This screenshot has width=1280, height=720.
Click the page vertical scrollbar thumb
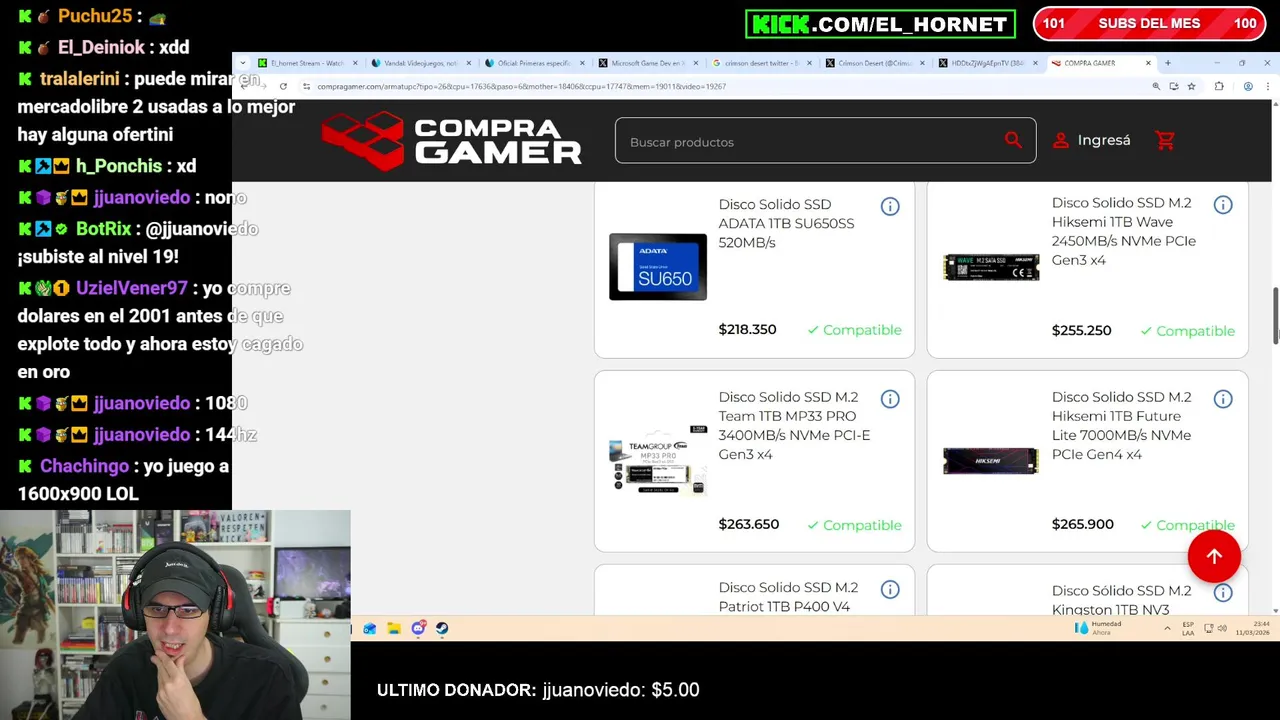tap(1275, 316)
